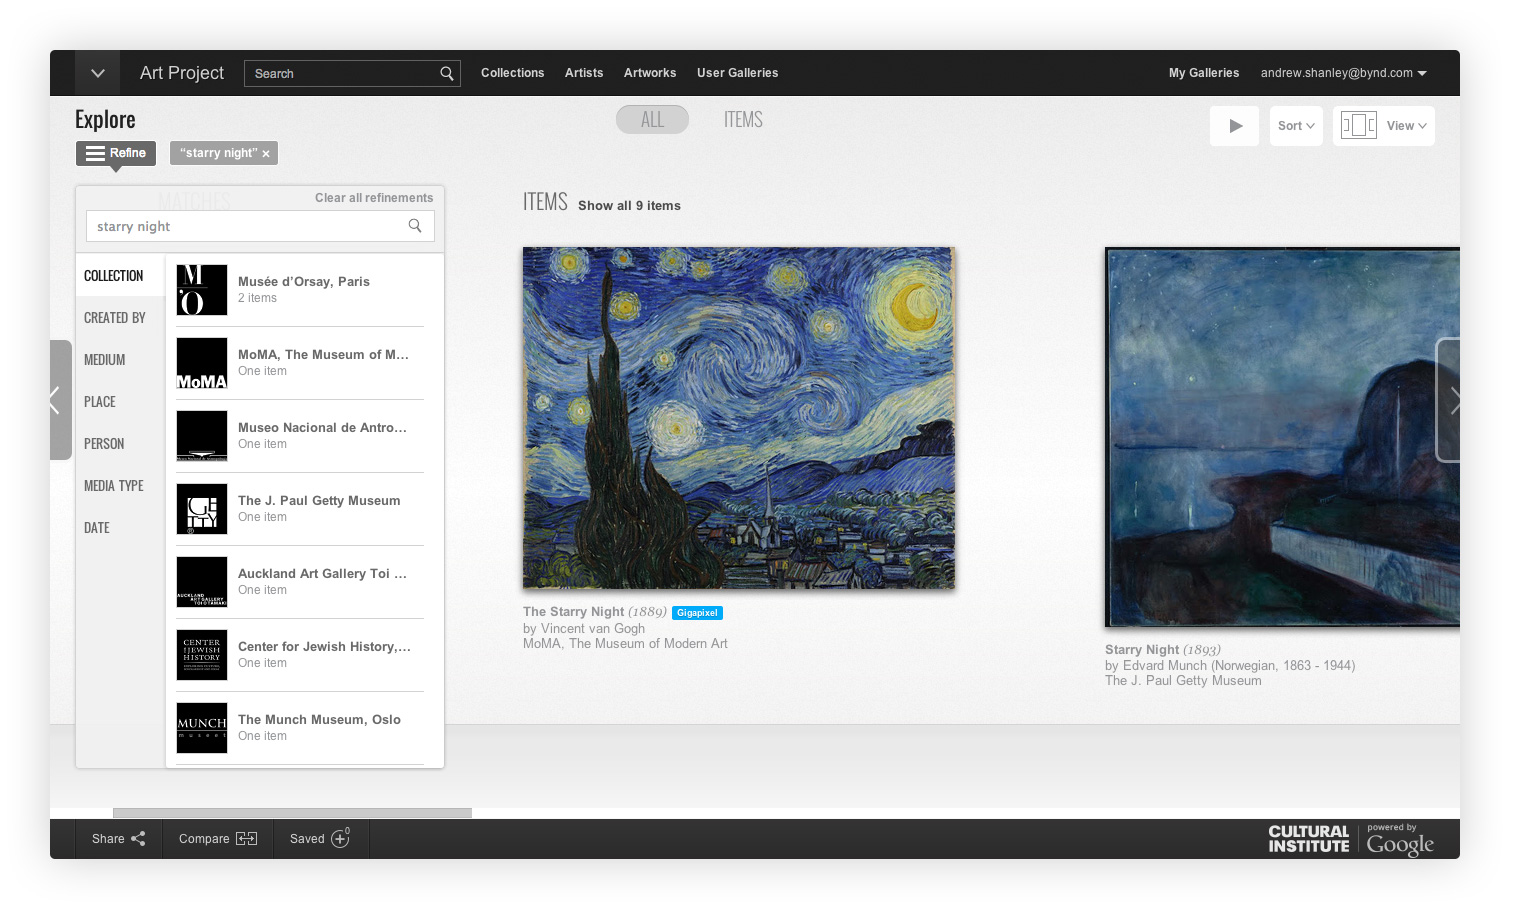Click the next arrow on right edge
The image size is (1515, 909).
click(x=1449, y=401)
